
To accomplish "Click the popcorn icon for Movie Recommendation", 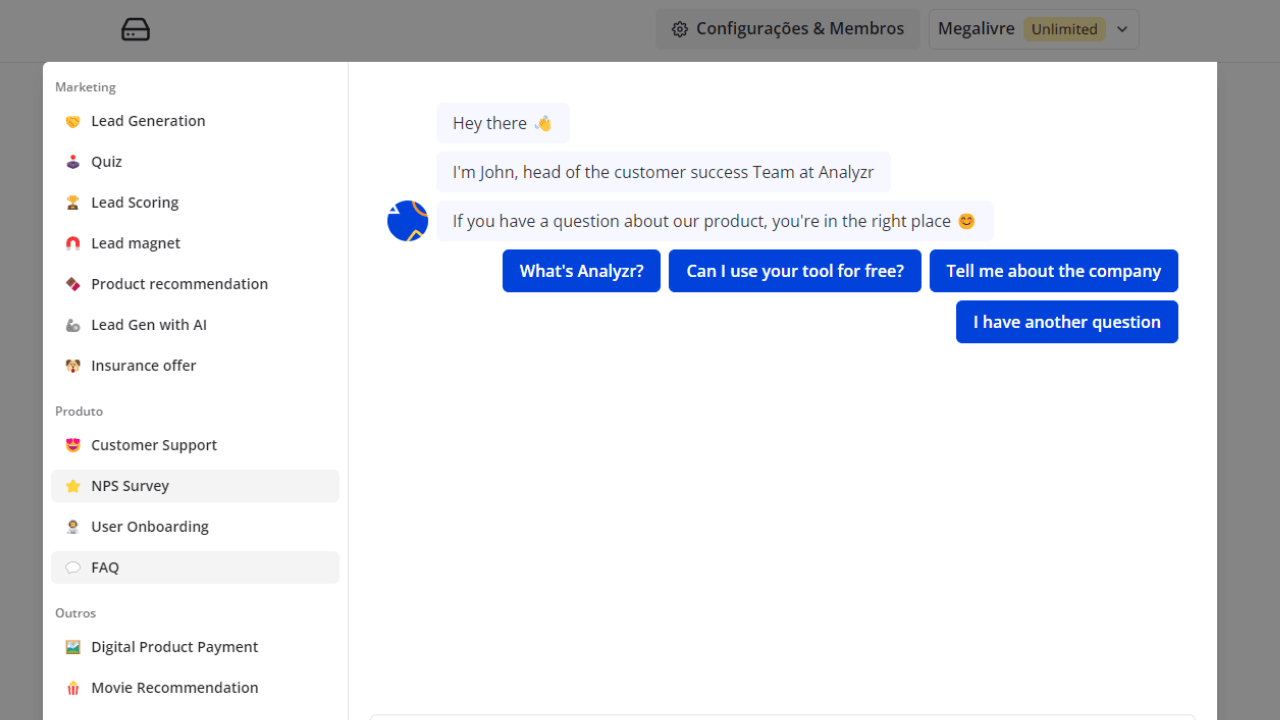I will pos(73,688).
